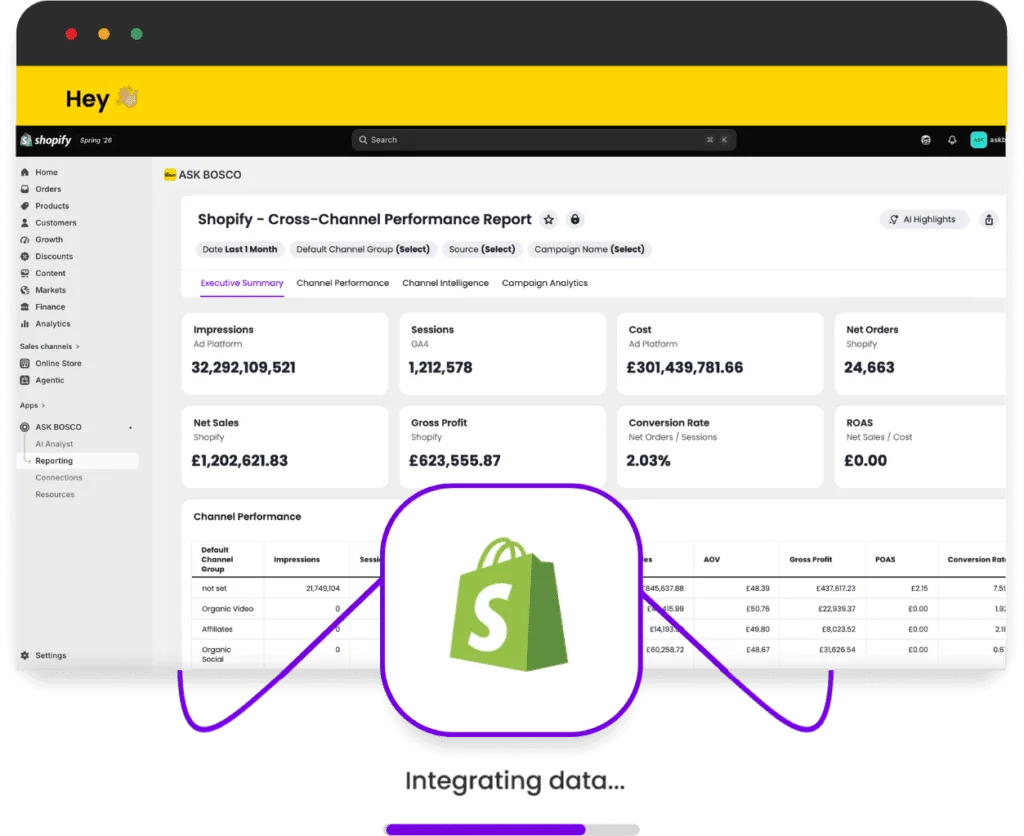The width and height of the screenshot is (1024, 836).
Task: Click the POAS column header
Action: [885, 560]
